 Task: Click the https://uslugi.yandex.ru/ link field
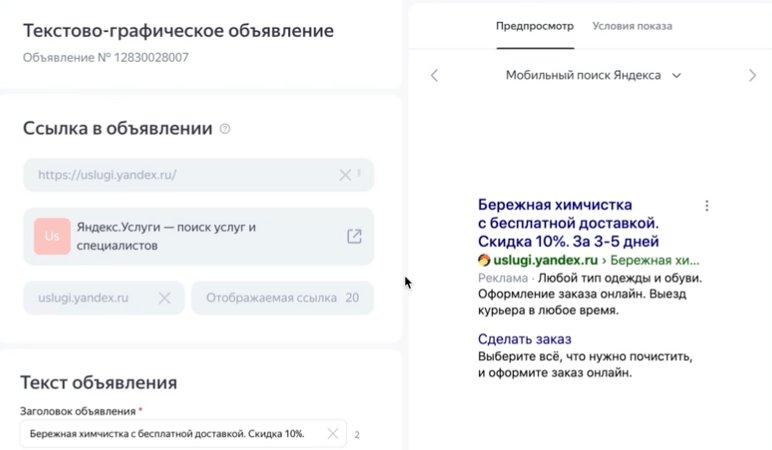pyautogui.click(x=198, y=175)
